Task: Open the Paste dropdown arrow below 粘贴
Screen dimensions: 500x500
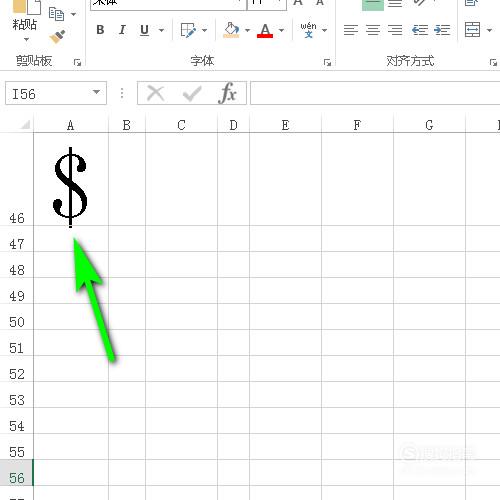Action: [x=26, y=39]
